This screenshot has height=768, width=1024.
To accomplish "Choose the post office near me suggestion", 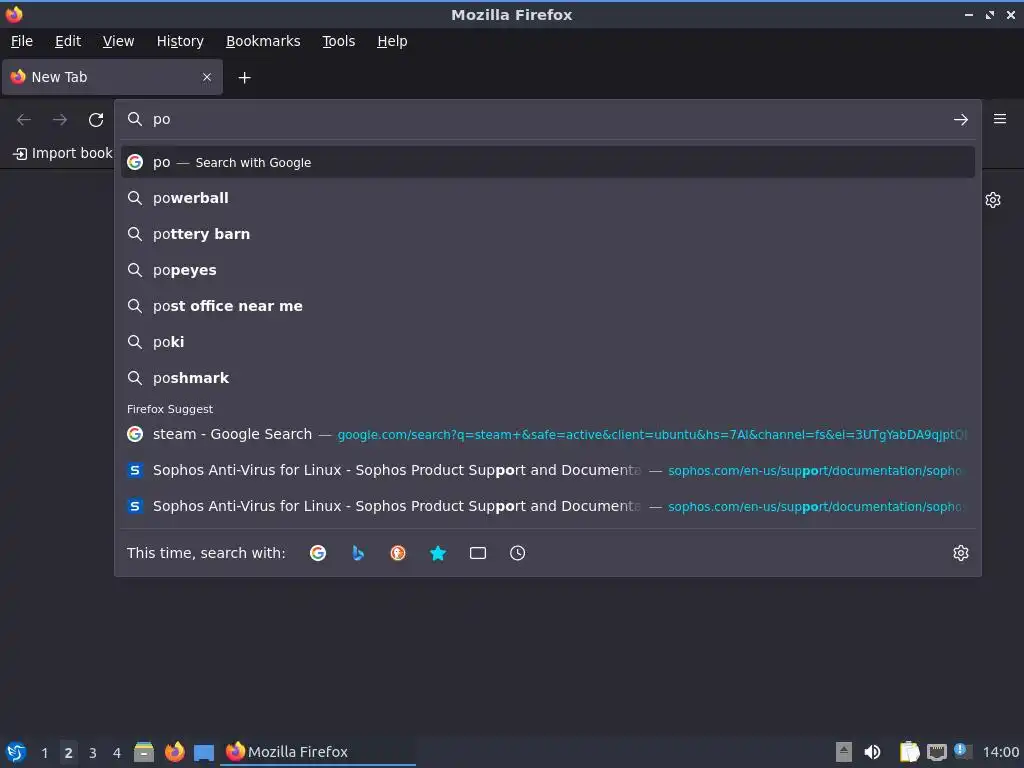I will click(548, 306).
